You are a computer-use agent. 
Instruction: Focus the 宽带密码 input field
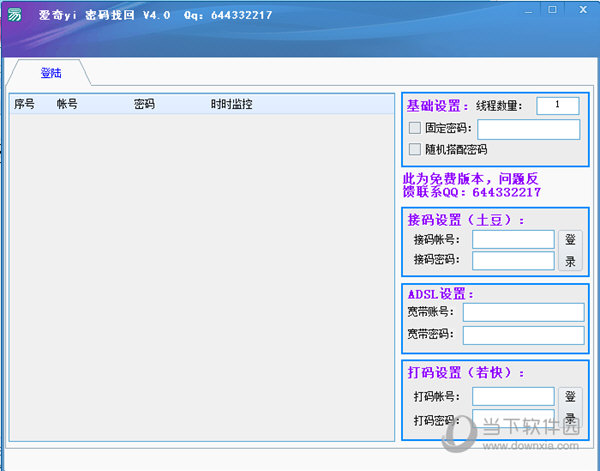click(x=523, y=334)
